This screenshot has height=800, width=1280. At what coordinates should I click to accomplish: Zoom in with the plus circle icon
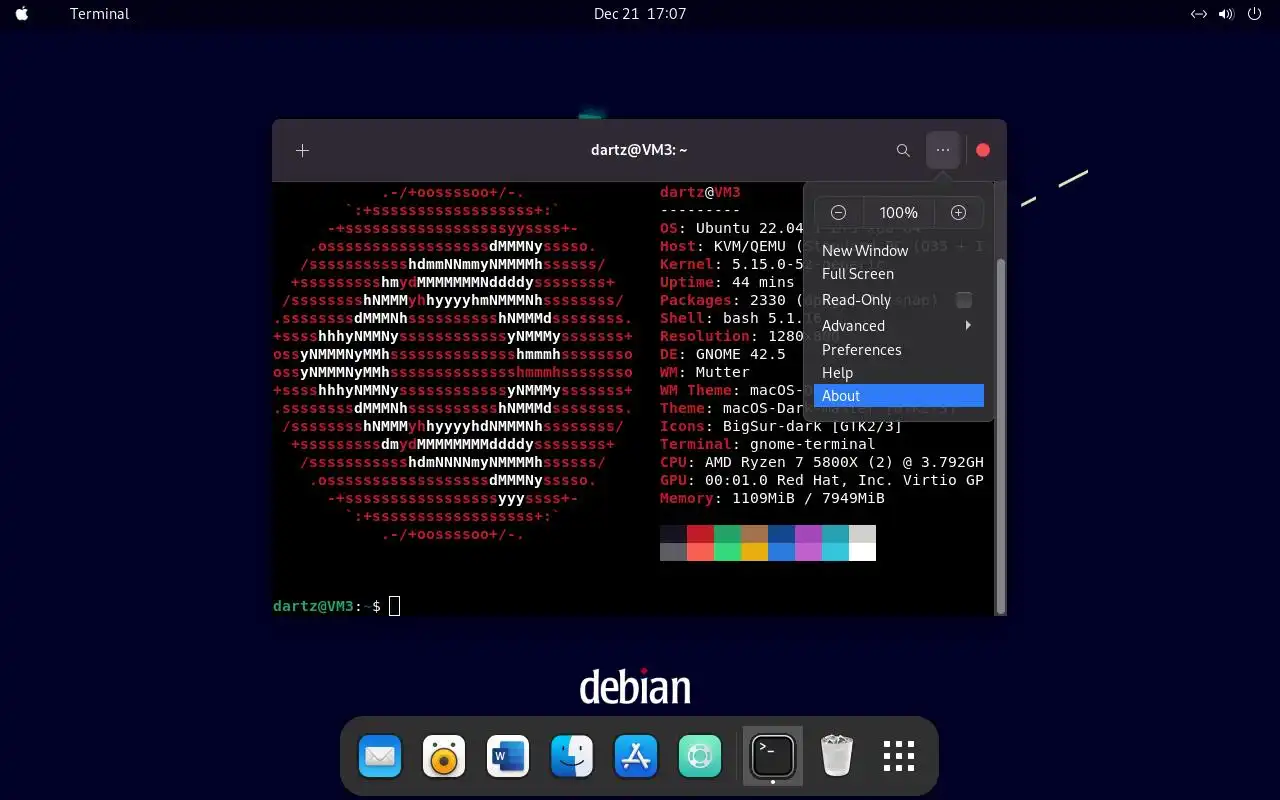[x=958, y=212]
